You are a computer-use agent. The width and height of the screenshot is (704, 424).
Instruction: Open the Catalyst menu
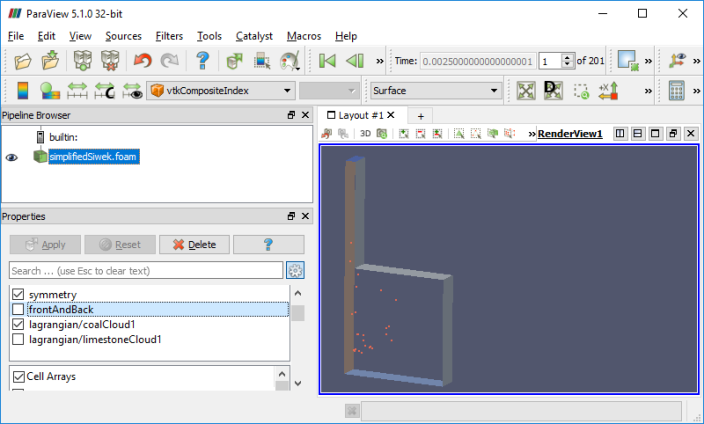[254, 36]
